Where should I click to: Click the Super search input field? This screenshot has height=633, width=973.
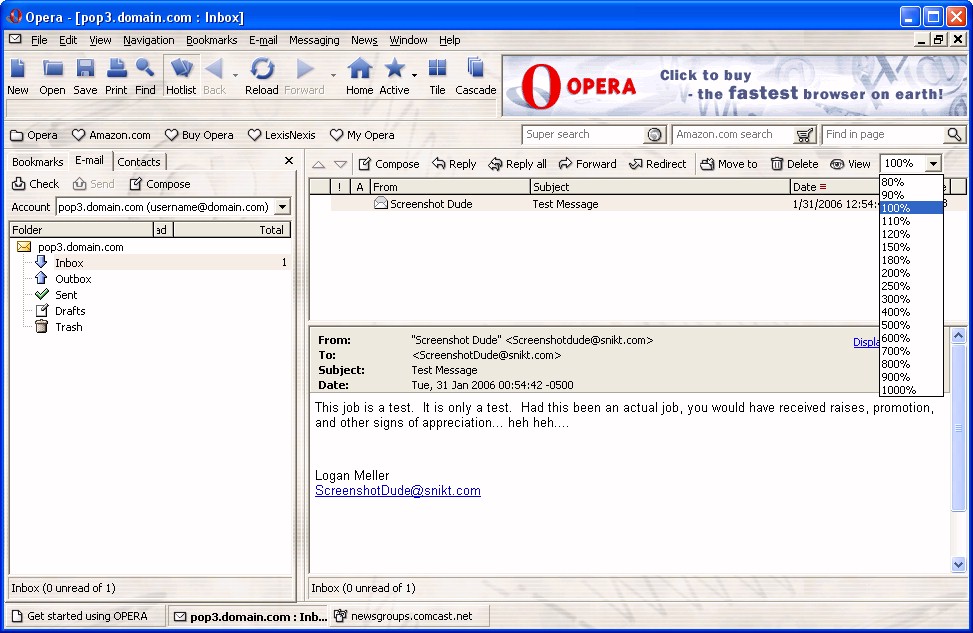(585, 134)
